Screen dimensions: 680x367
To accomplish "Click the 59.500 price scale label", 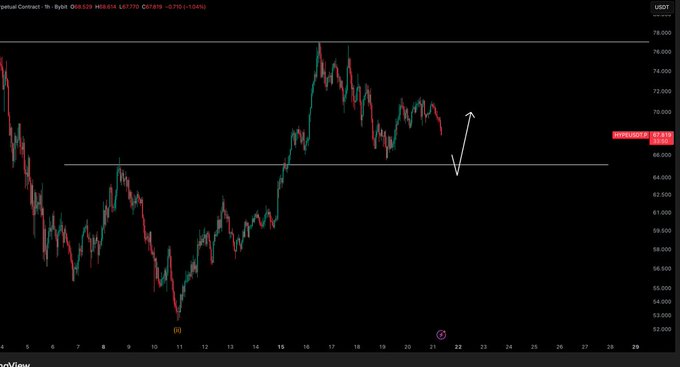I will pyautogui.click(x=662, y=231).
